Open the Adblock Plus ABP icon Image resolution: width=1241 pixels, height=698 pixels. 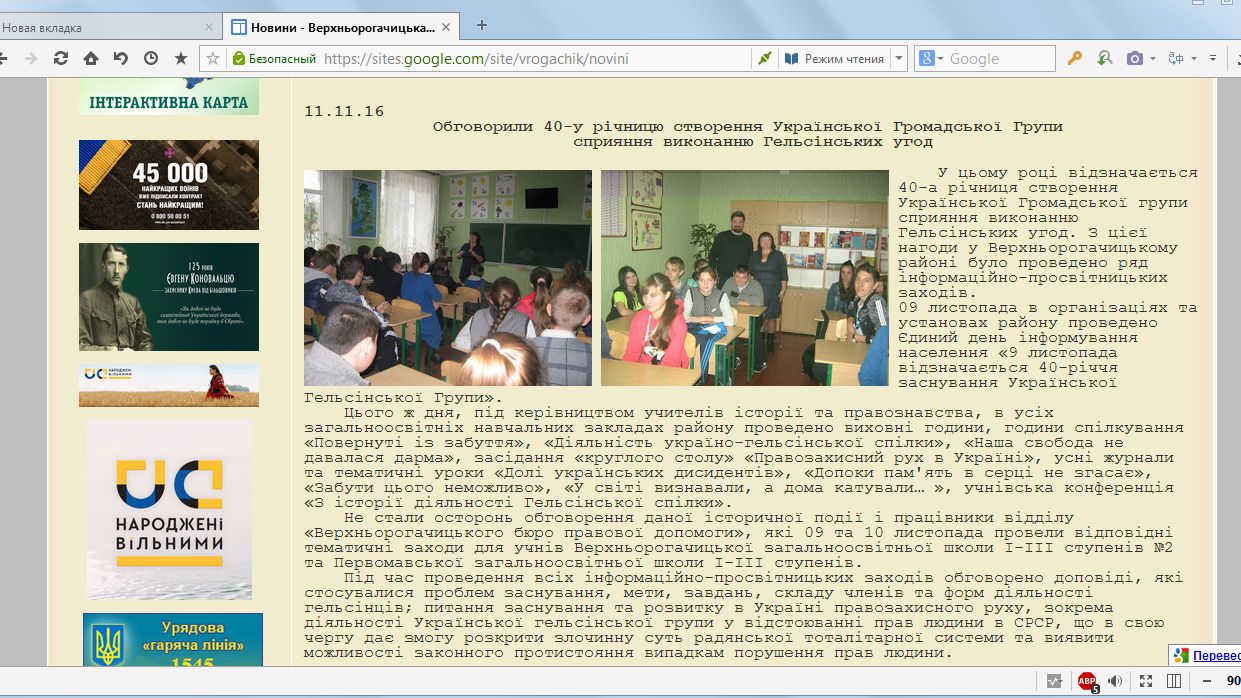point(1087,681)
